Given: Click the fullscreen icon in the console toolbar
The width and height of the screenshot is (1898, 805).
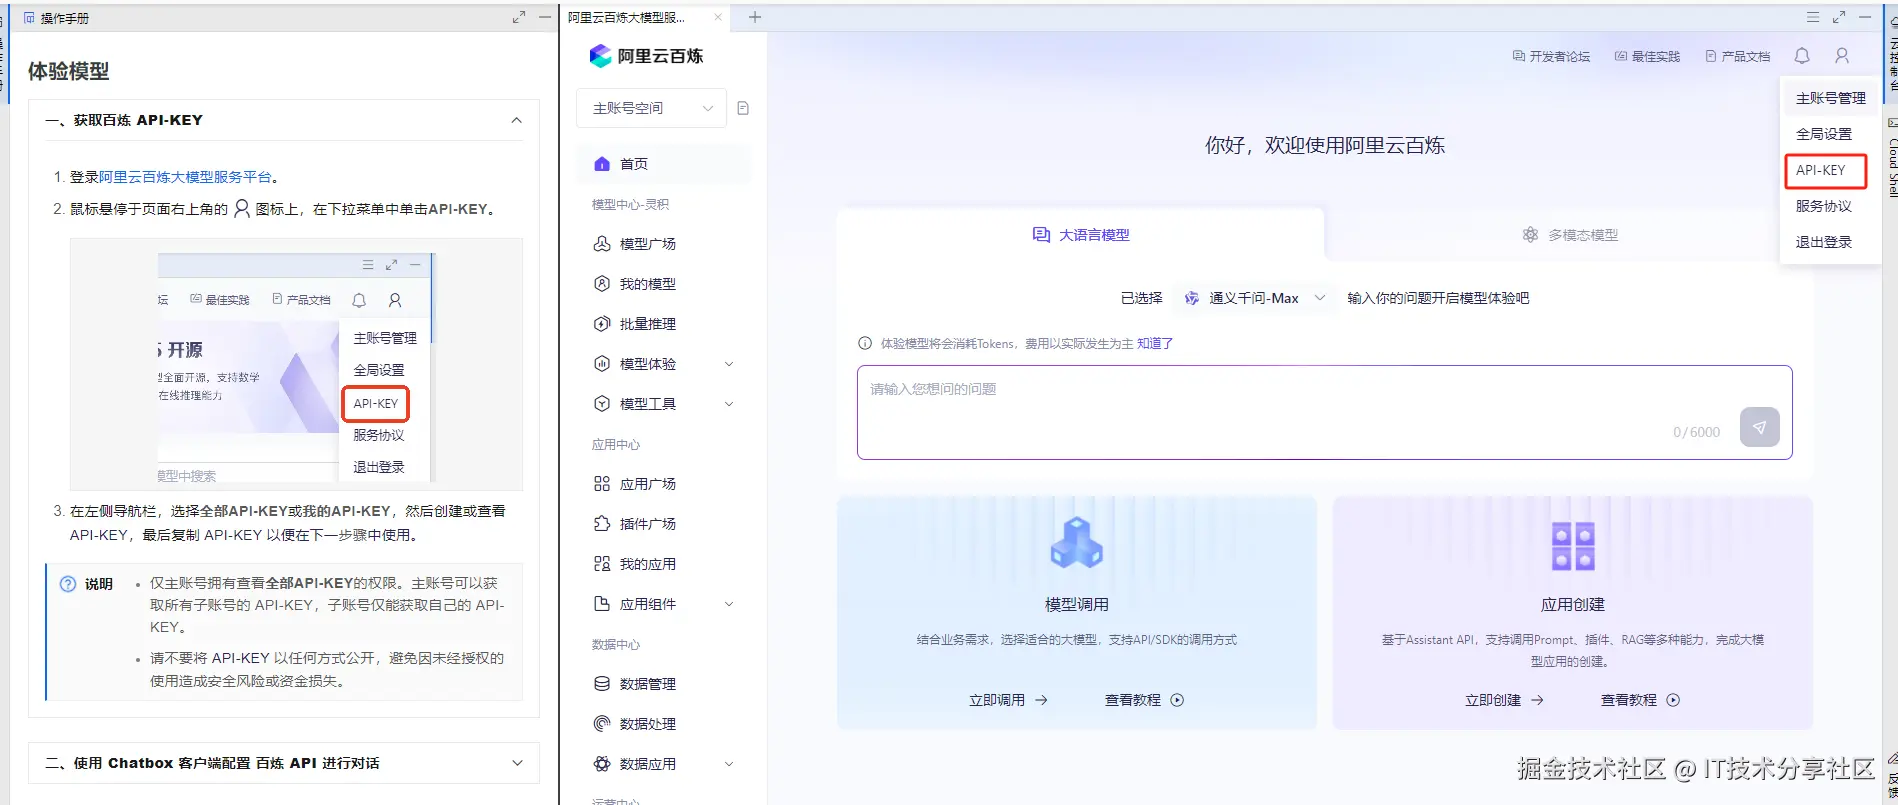Looking at the screenshot, I should pyautogui.click(x=1839, y=18).
